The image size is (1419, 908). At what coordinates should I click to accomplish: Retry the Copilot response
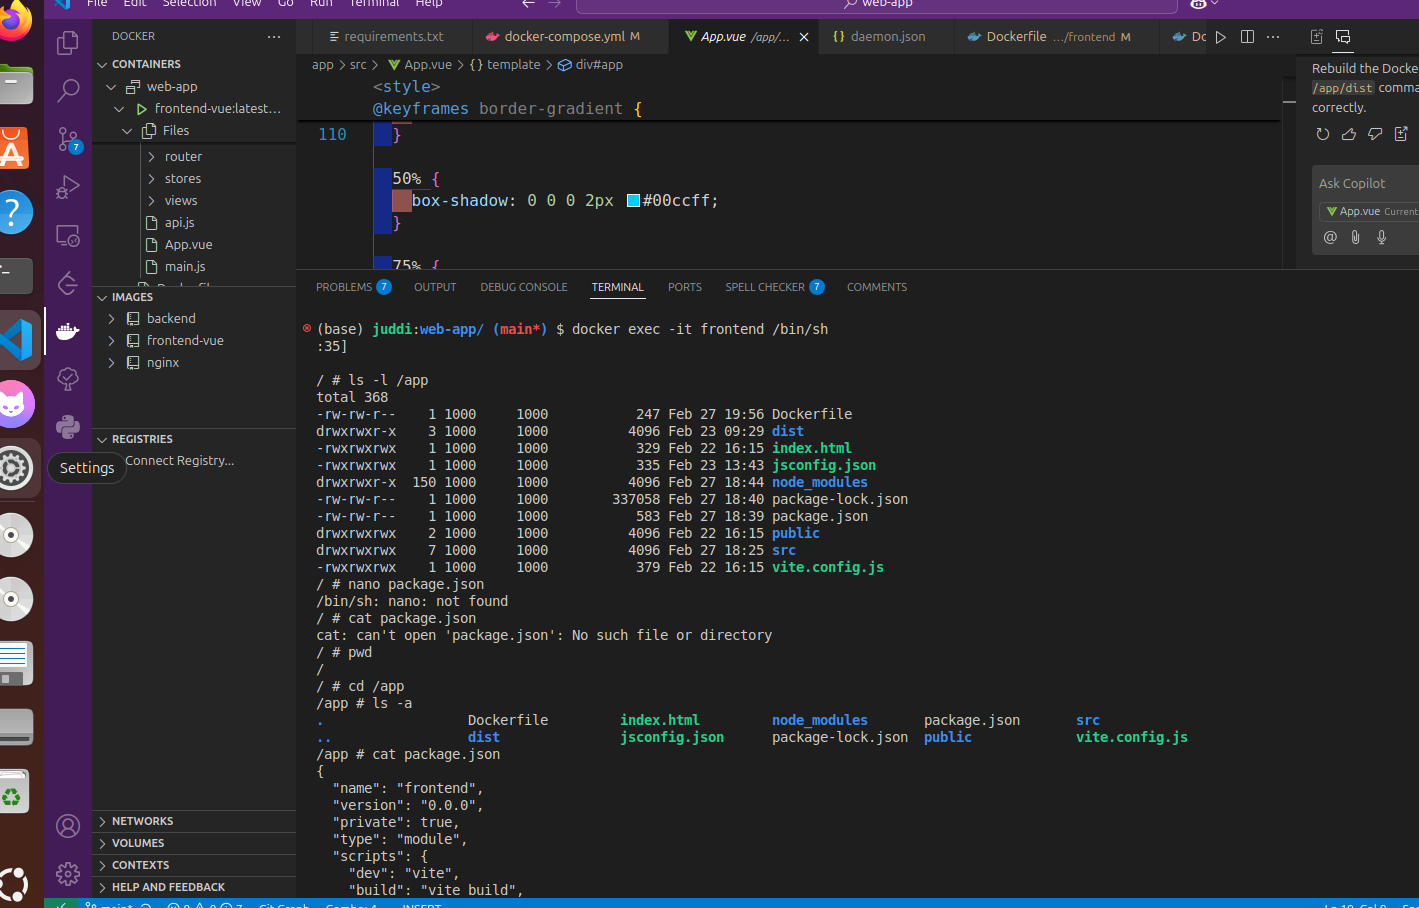[x=1322, y=134]
